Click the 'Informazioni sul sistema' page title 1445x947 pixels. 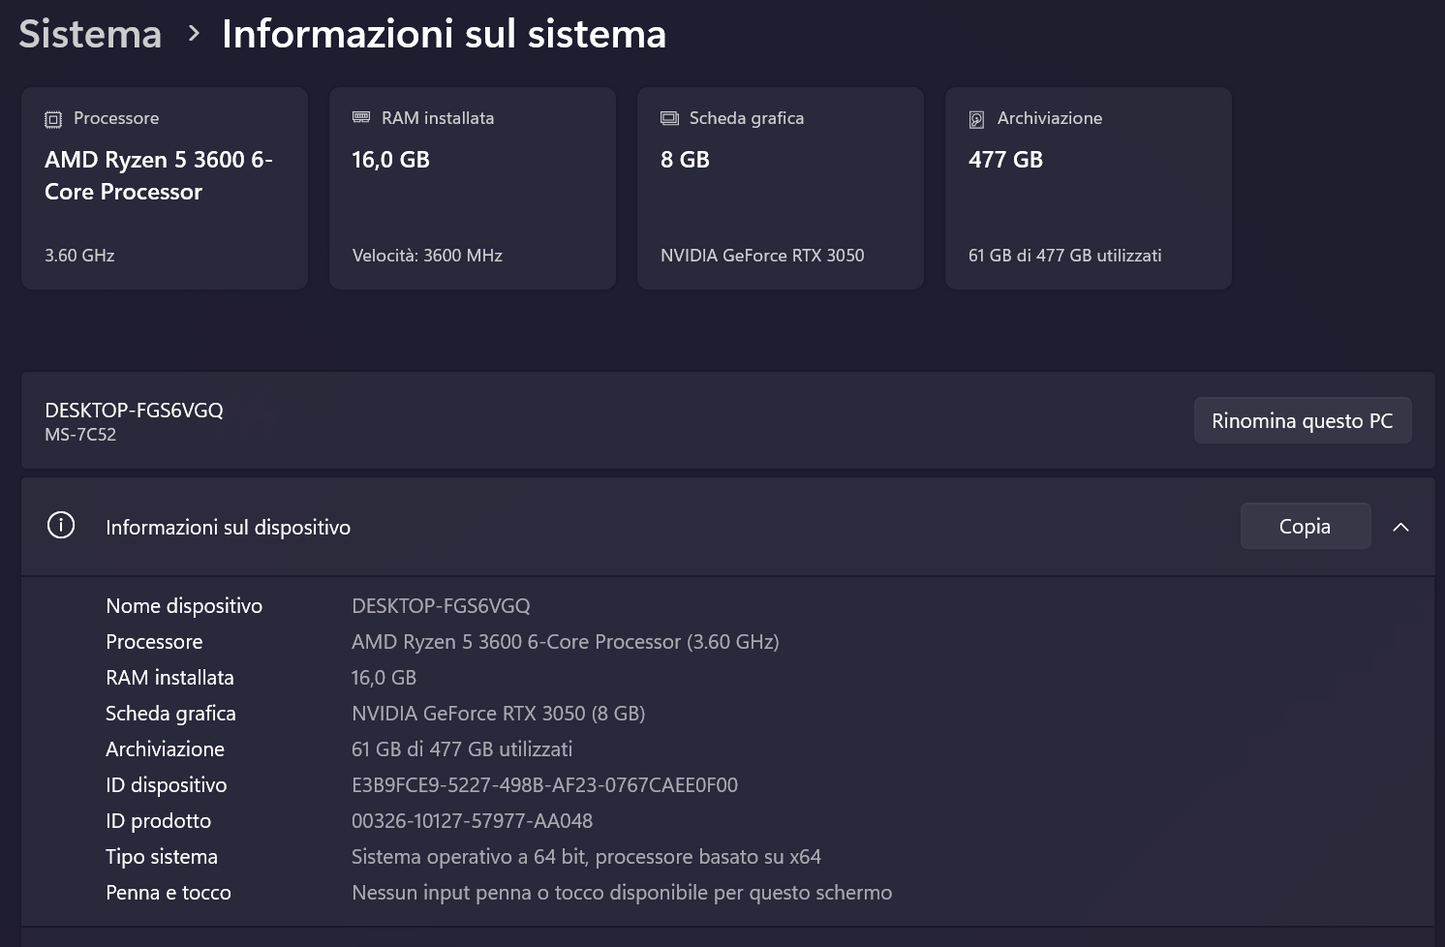click(x=444, y=34)
